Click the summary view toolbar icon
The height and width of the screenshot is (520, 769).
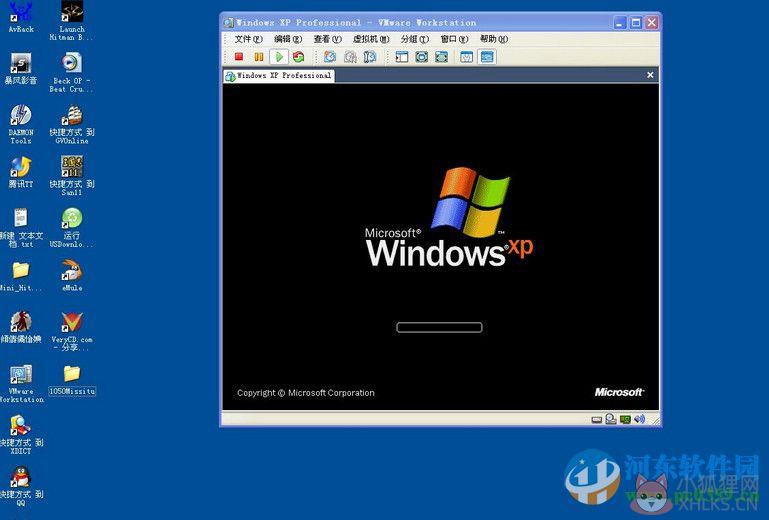(x=466, y=57)
